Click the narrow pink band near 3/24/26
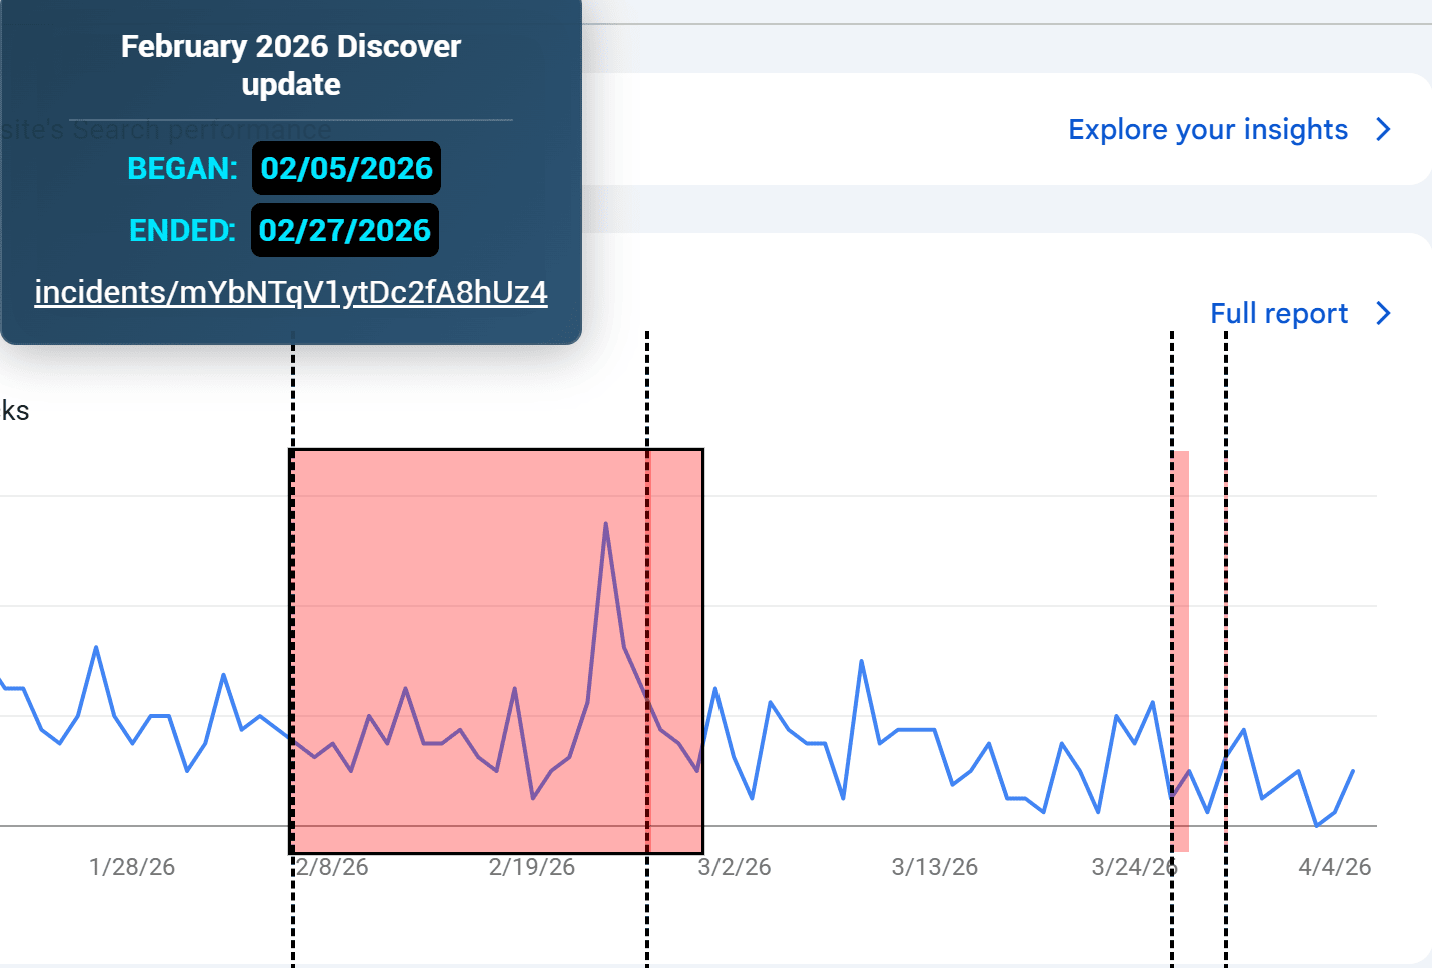Viewport: 1432px width, 968px height. 1181,651
